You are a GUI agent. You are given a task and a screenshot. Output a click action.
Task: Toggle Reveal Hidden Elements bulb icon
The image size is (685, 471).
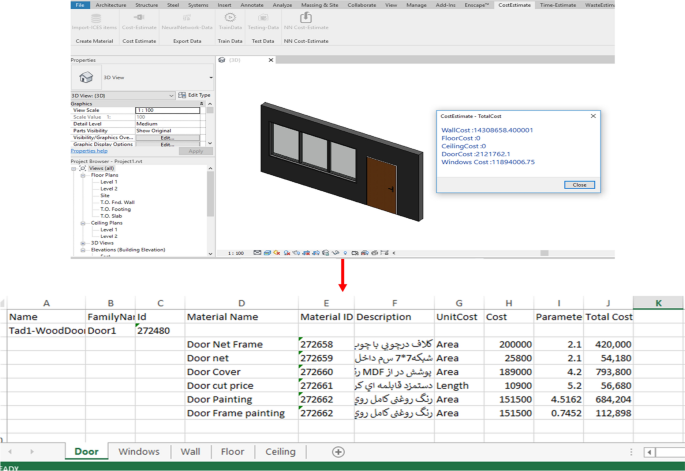[345, 253]
